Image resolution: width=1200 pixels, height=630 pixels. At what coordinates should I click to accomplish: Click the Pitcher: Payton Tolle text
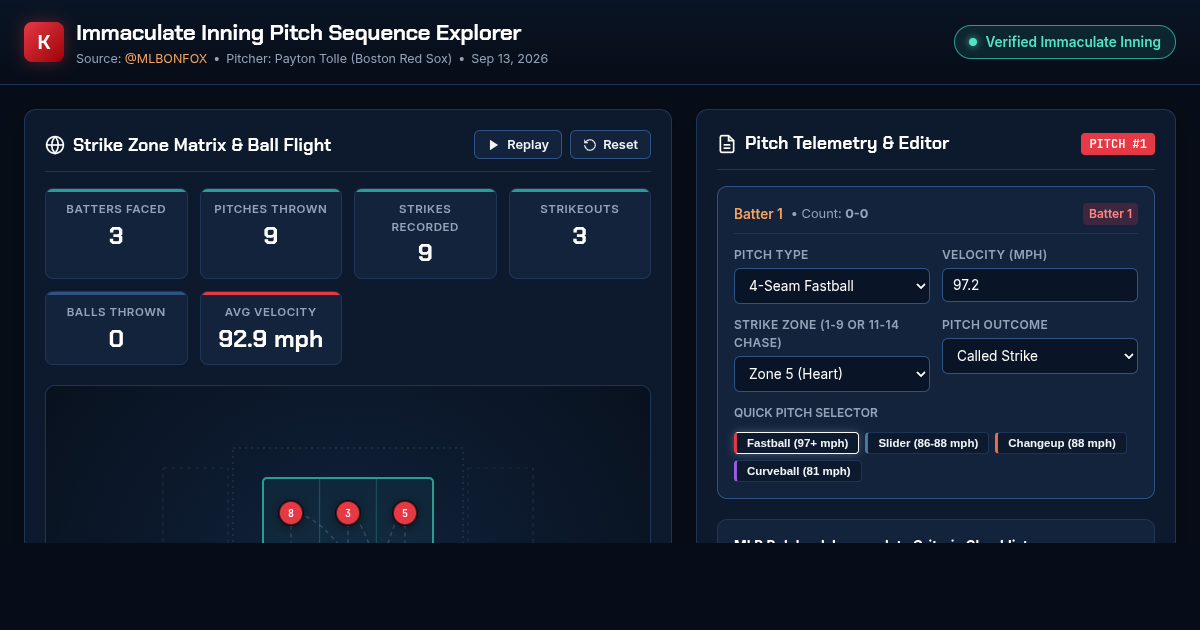[x=337, y=59]
